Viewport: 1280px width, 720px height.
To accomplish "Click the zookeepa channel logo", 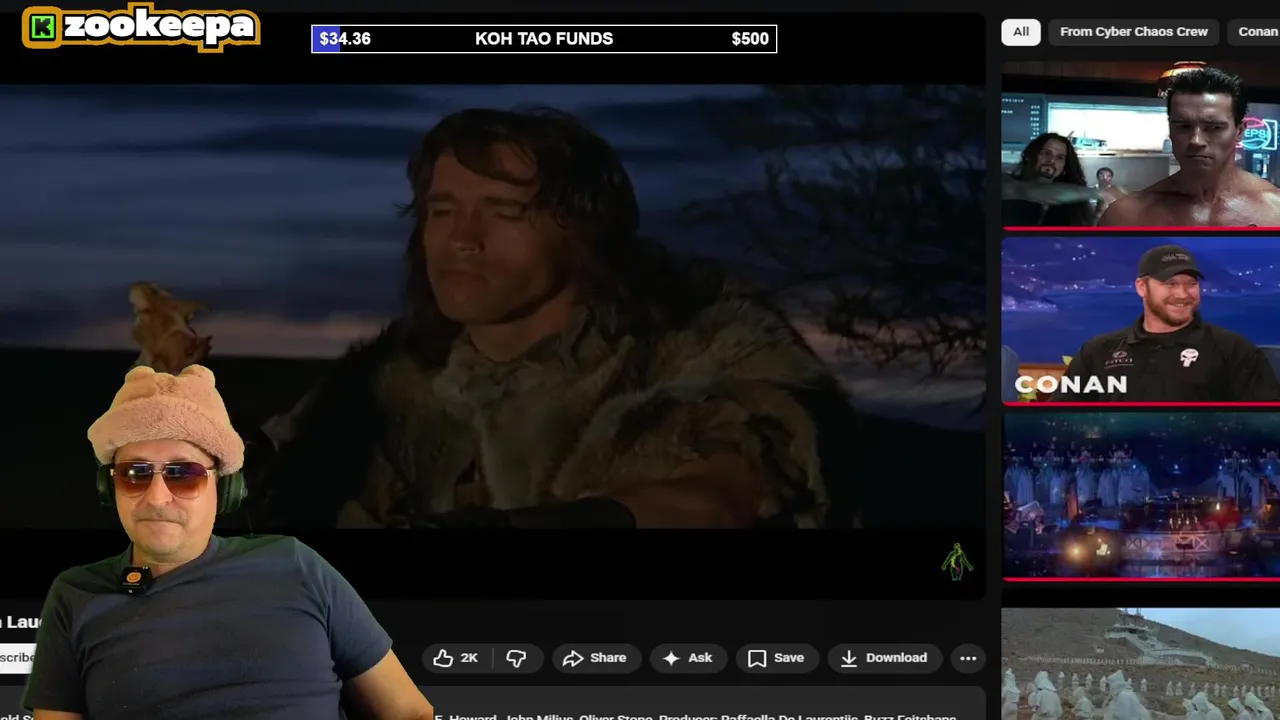I will pyautogui.click(x=141, y=27).
